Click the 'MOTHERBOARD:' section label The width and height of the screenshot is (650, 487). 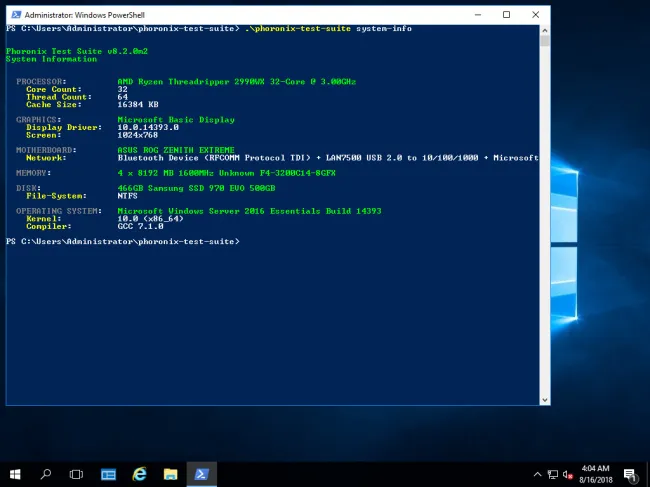(46, 150)
